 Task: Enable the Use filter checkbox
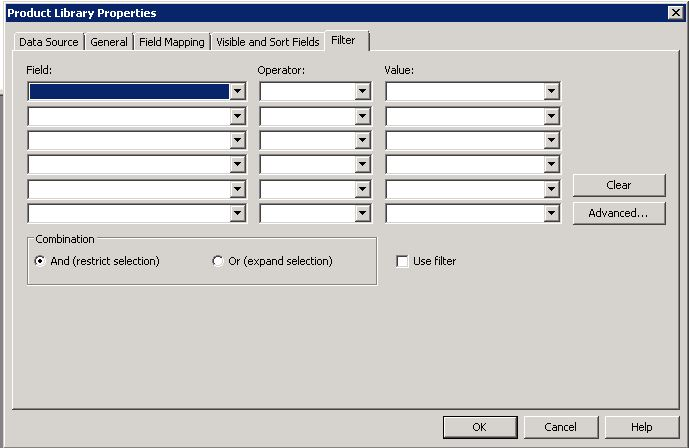[x=402, y=261]
